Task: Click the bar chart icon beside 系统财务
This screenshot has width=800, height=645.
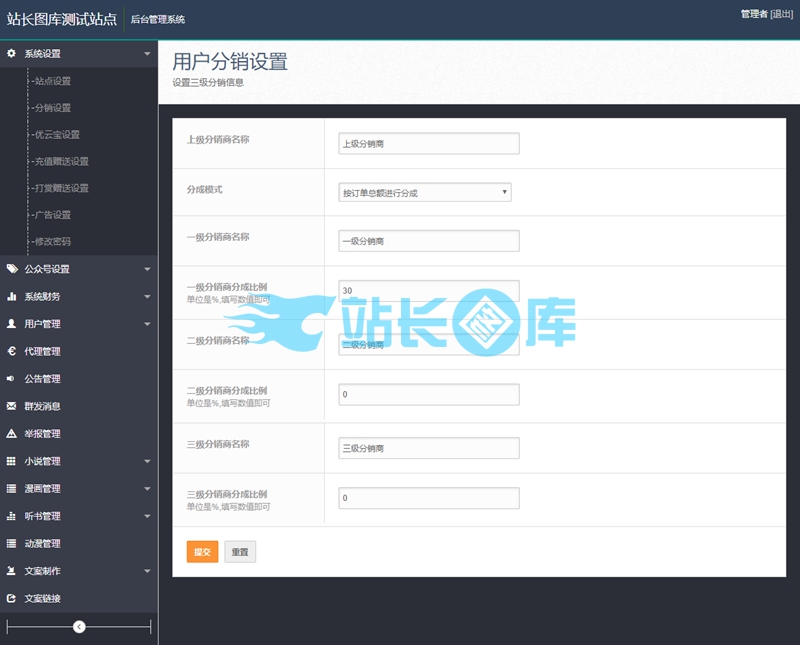Action: pyautogui.click(x=11, y=297)
